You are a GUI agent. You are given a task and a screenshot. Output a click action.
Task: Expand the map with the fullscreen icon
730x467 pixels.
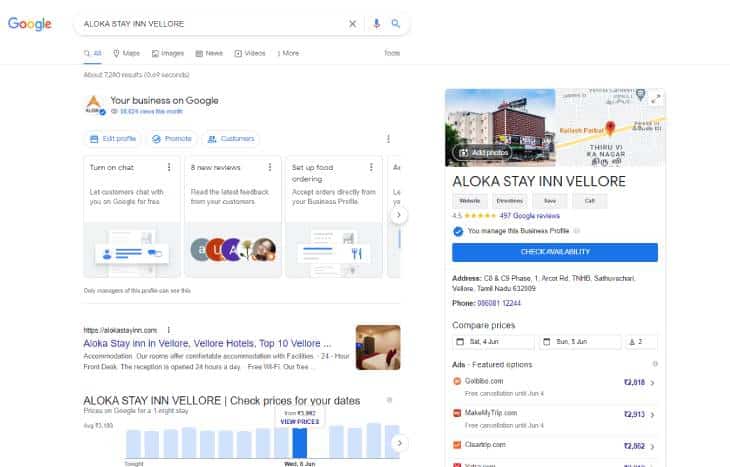click(656, 99)
